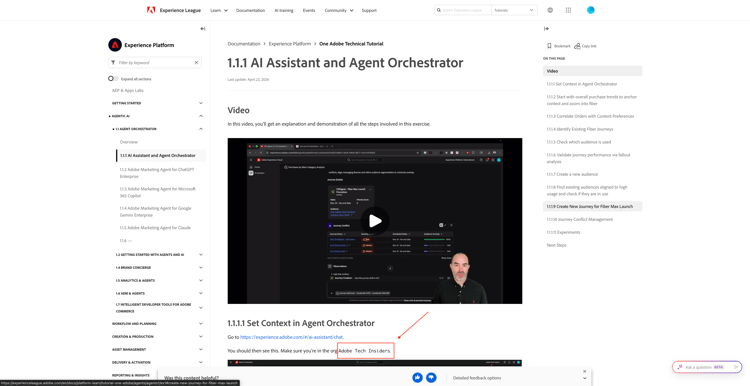Expand detailed feedback options chevron

click(x=585, y=378)
